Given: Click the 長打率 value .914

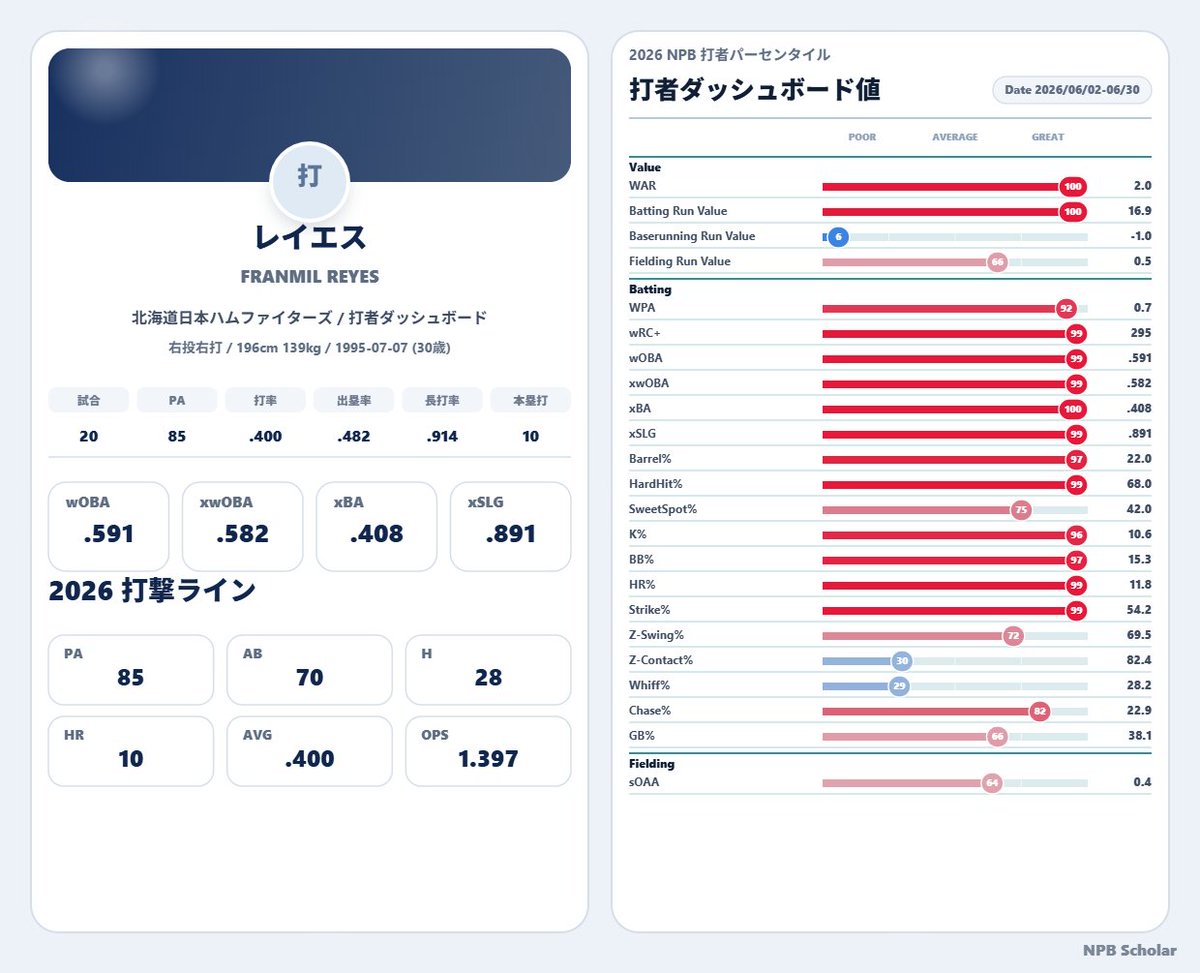Looking at the screenshot, I should coord(442,436).
